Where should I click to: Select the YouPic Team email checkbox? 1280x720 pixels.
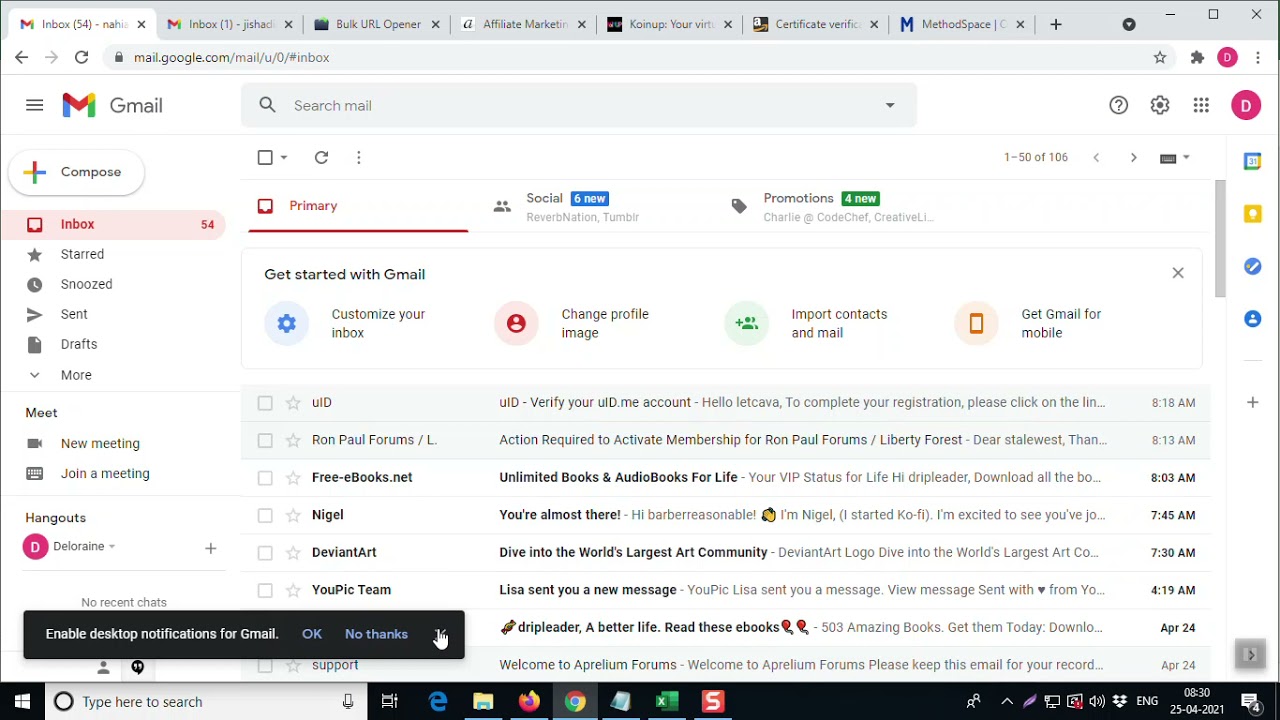[x=265, y=590]
